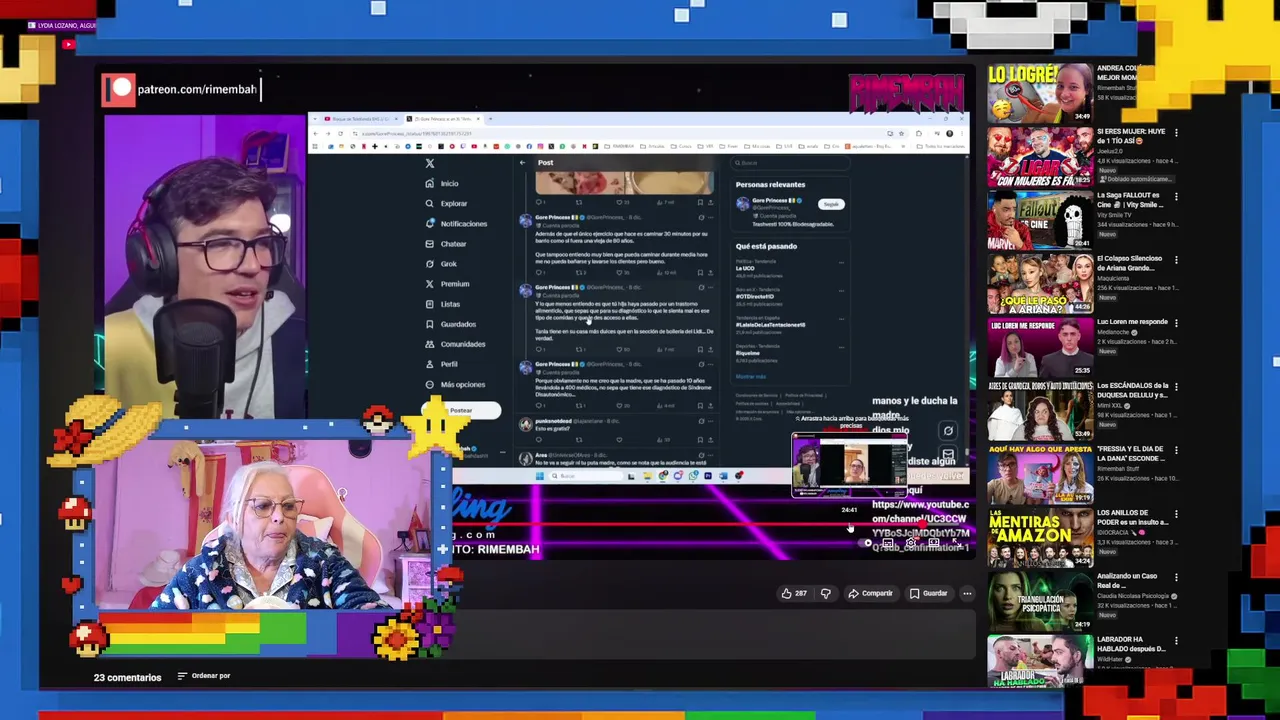The height and width of the screenshot is (720, 1280).
Task: Open 'La Saga FALLOUT es Cine' title
Action: 1131,200
